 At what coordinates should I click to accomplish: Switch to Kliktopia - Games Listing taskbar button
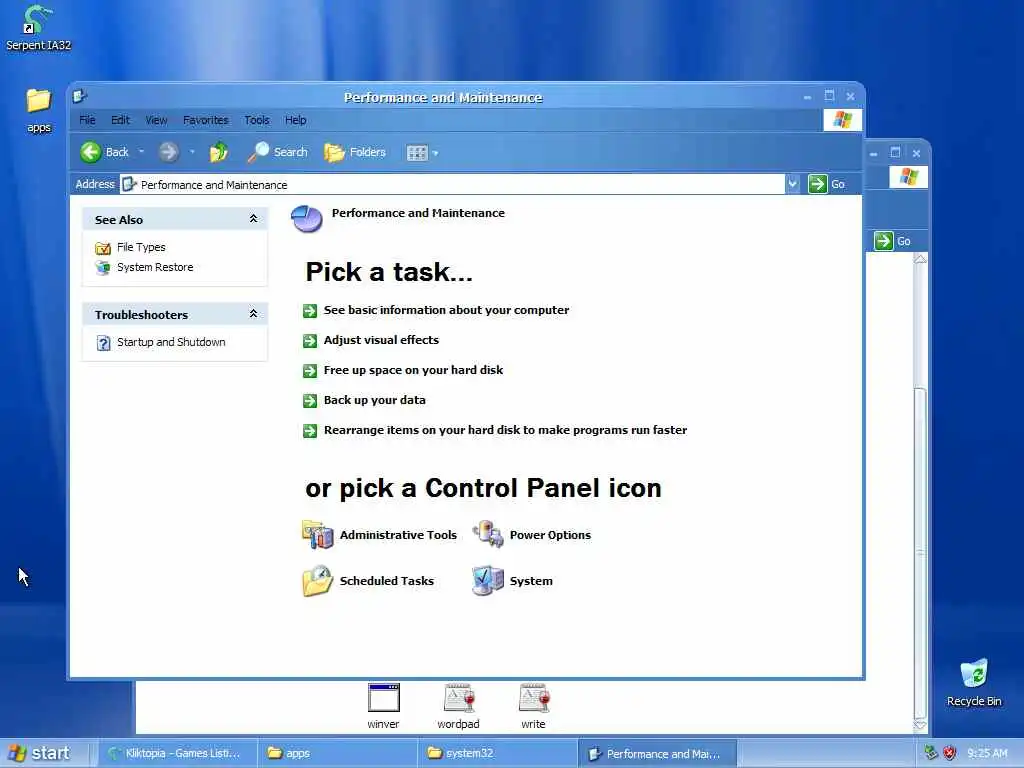tap(176, 754)
